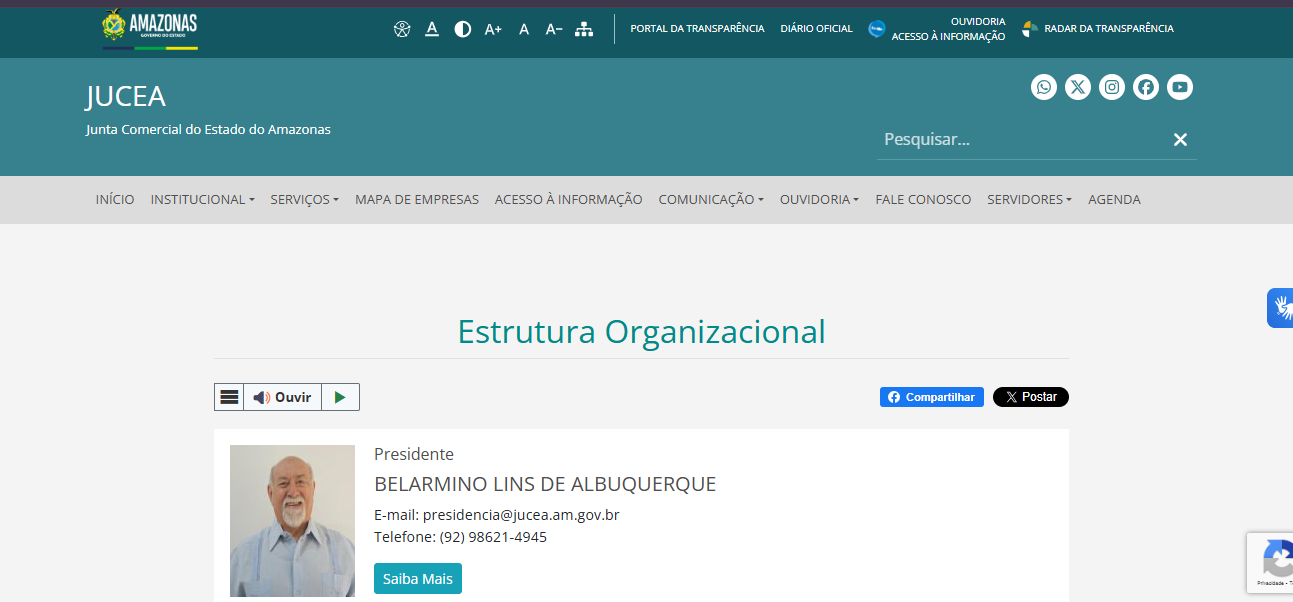Open the accessibility wheel icon

[402, 29]
